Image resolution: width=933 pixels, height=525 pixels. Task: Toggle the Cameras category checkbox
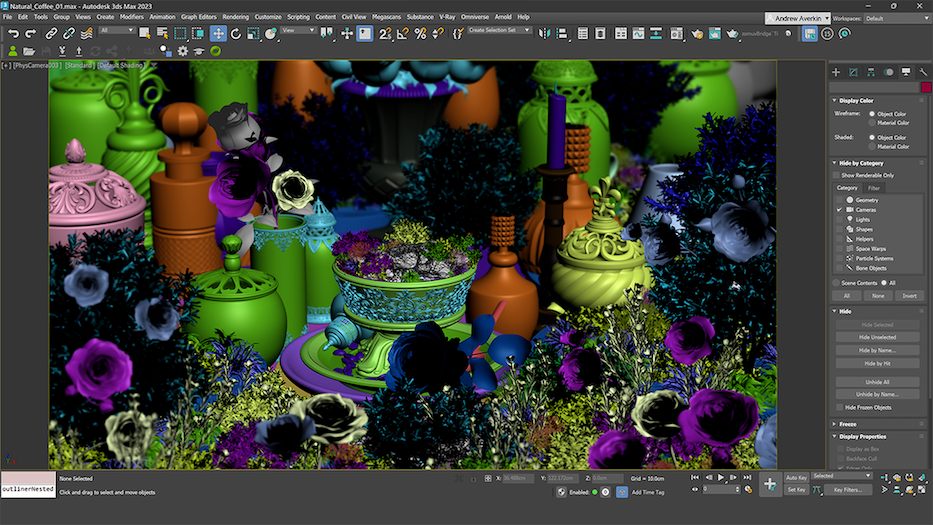click(x=840, y=209)
